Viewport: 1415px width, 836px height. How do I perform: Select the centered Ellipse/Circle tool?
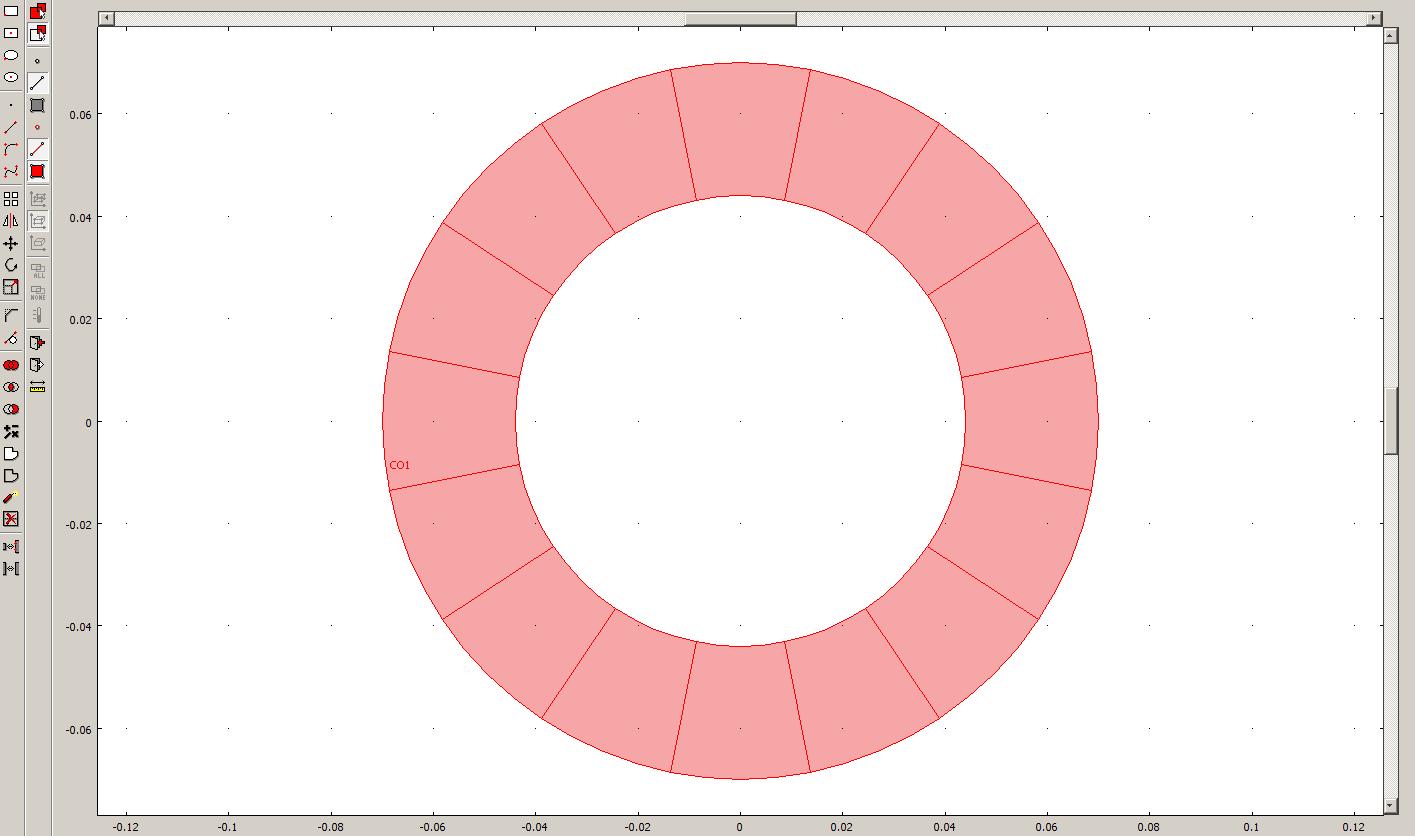coord(11,77)
